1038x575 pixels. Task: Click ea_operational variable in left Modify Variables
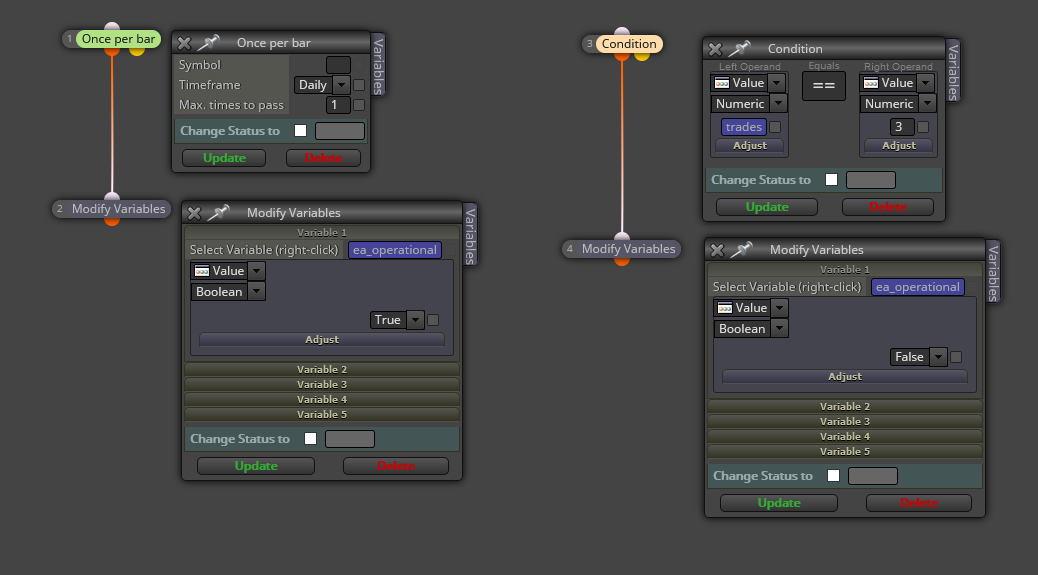pyautogui.click(x=395, y=250)
